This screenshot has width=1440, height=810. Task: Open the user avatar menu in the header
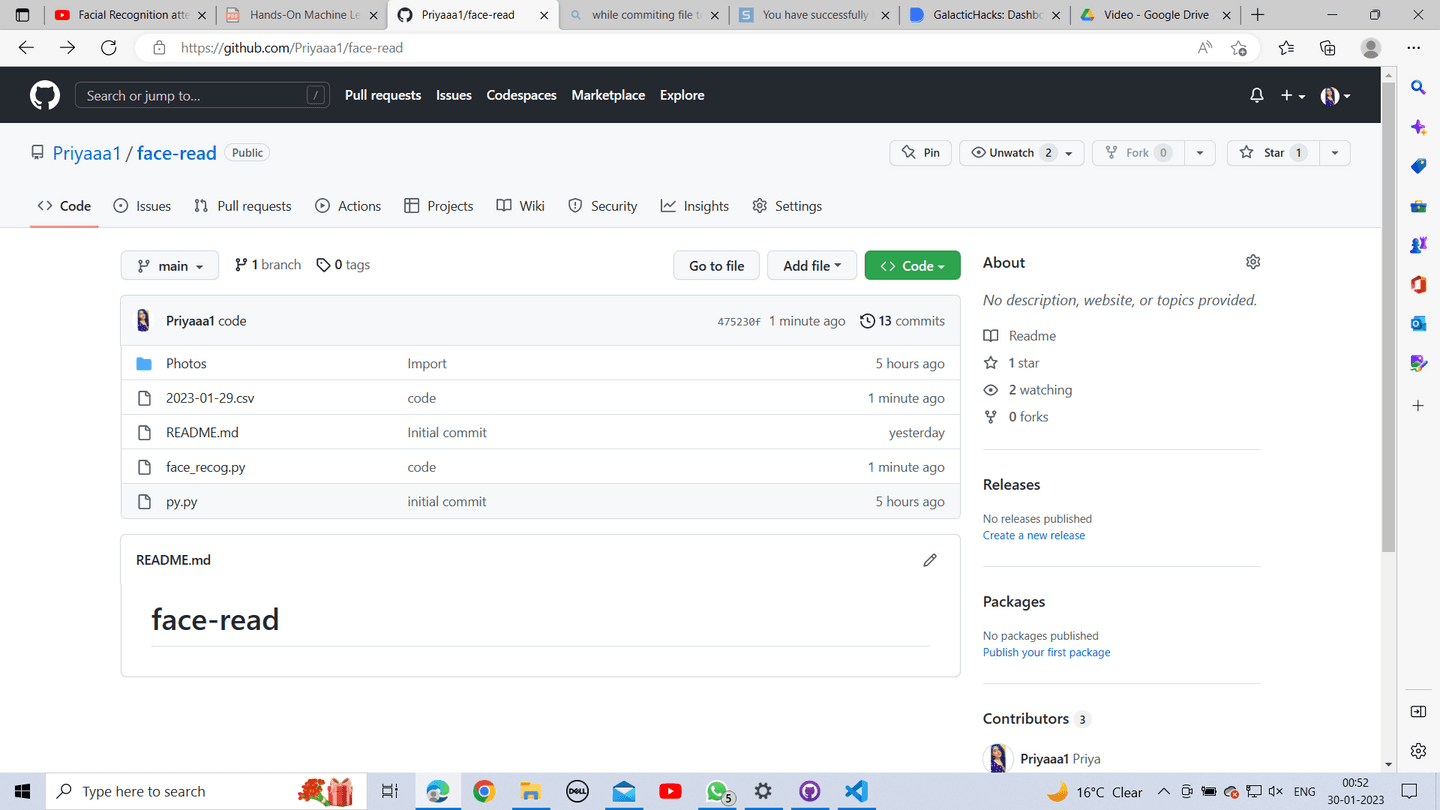[x=1336, y=95]
